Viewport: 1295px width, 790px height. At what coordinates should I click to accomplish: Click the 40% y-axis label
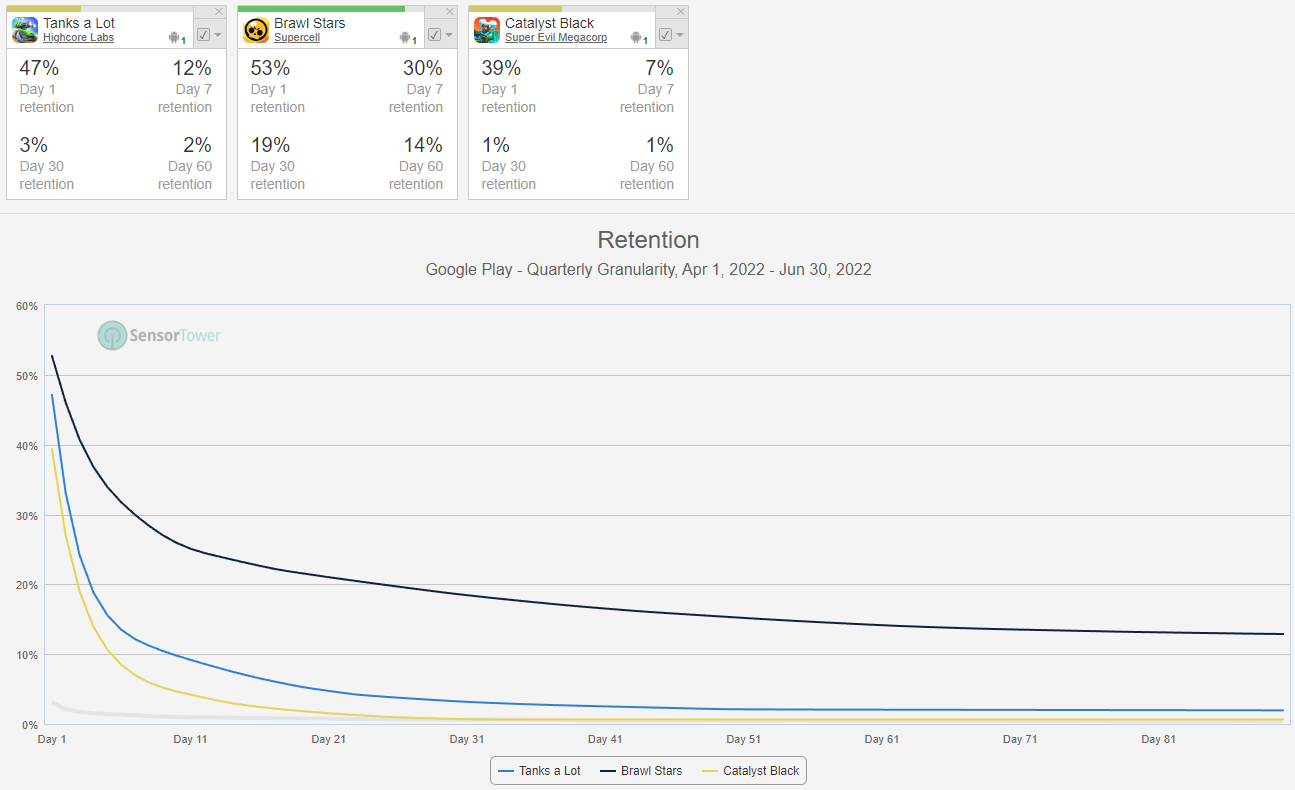[x=26, y=446]
